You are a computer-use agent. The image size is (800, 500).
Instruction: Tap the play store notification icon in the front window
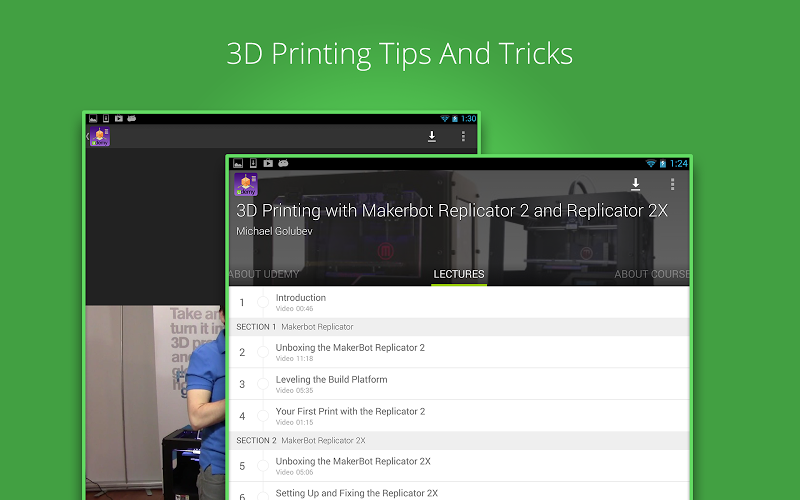pyautogui.click(x=268, y=163)
